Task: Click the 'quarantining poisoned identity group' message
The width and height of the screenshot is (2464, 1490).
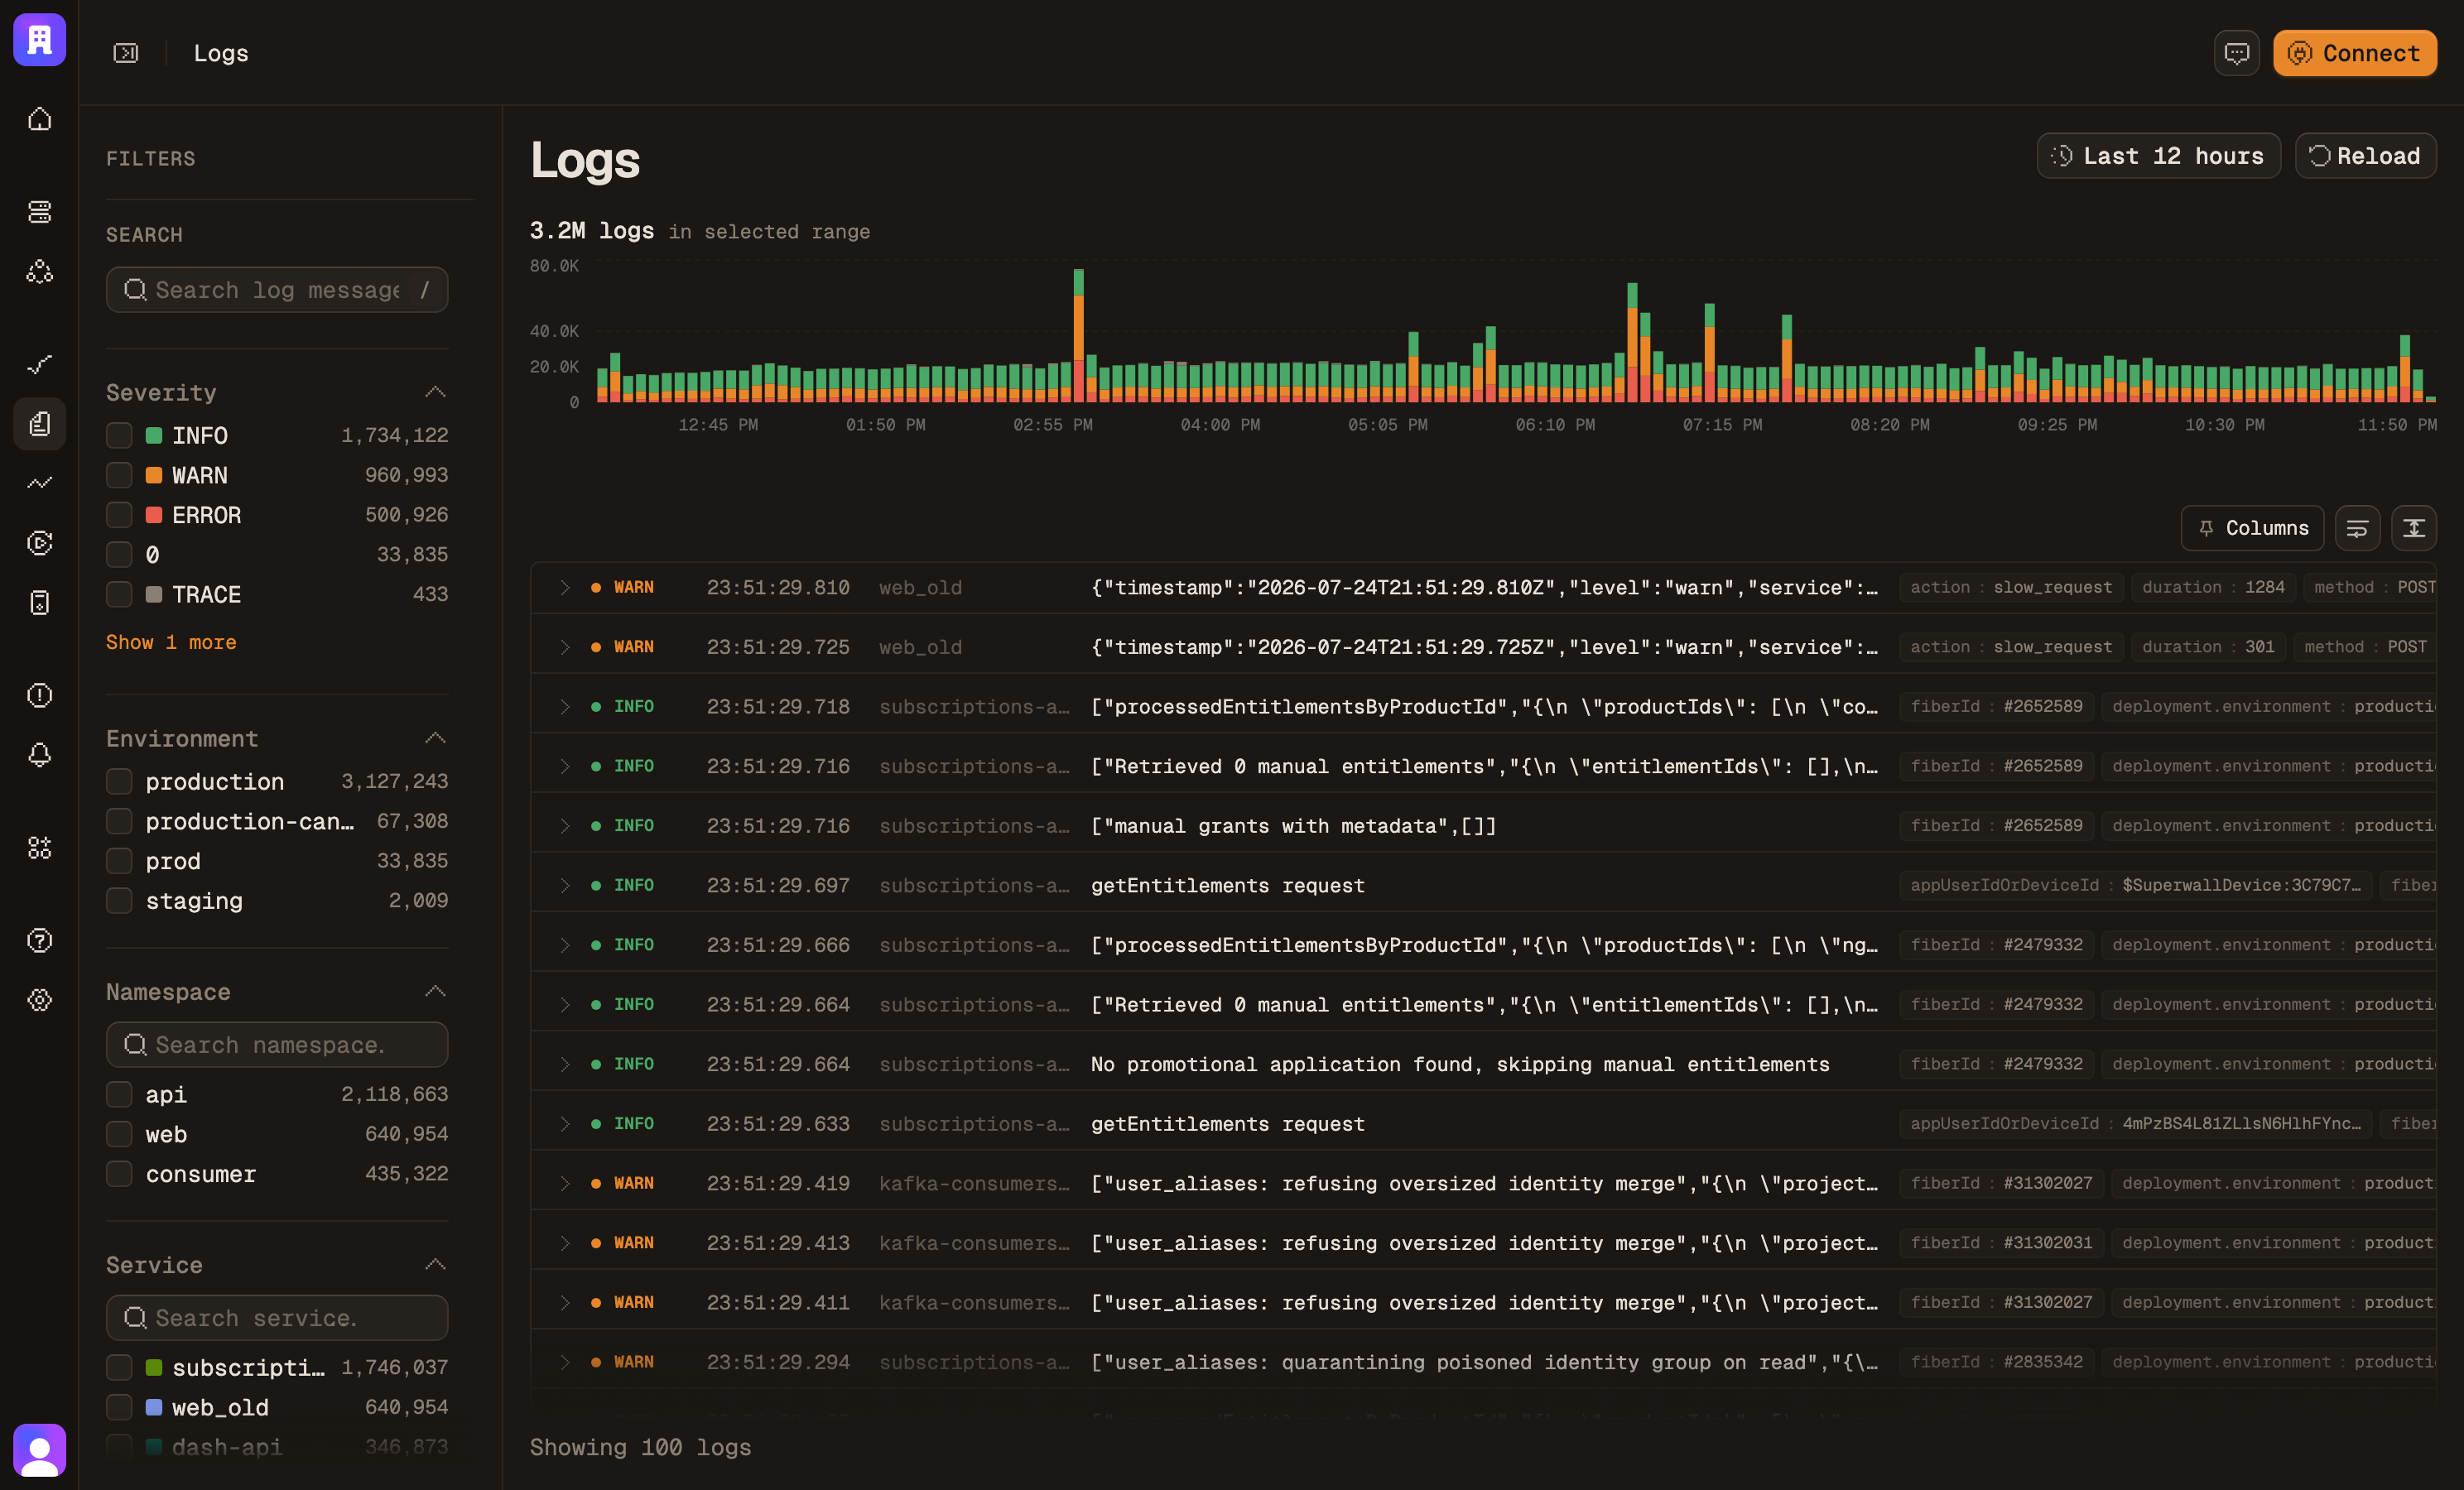Action: tap(1484, 1362)
